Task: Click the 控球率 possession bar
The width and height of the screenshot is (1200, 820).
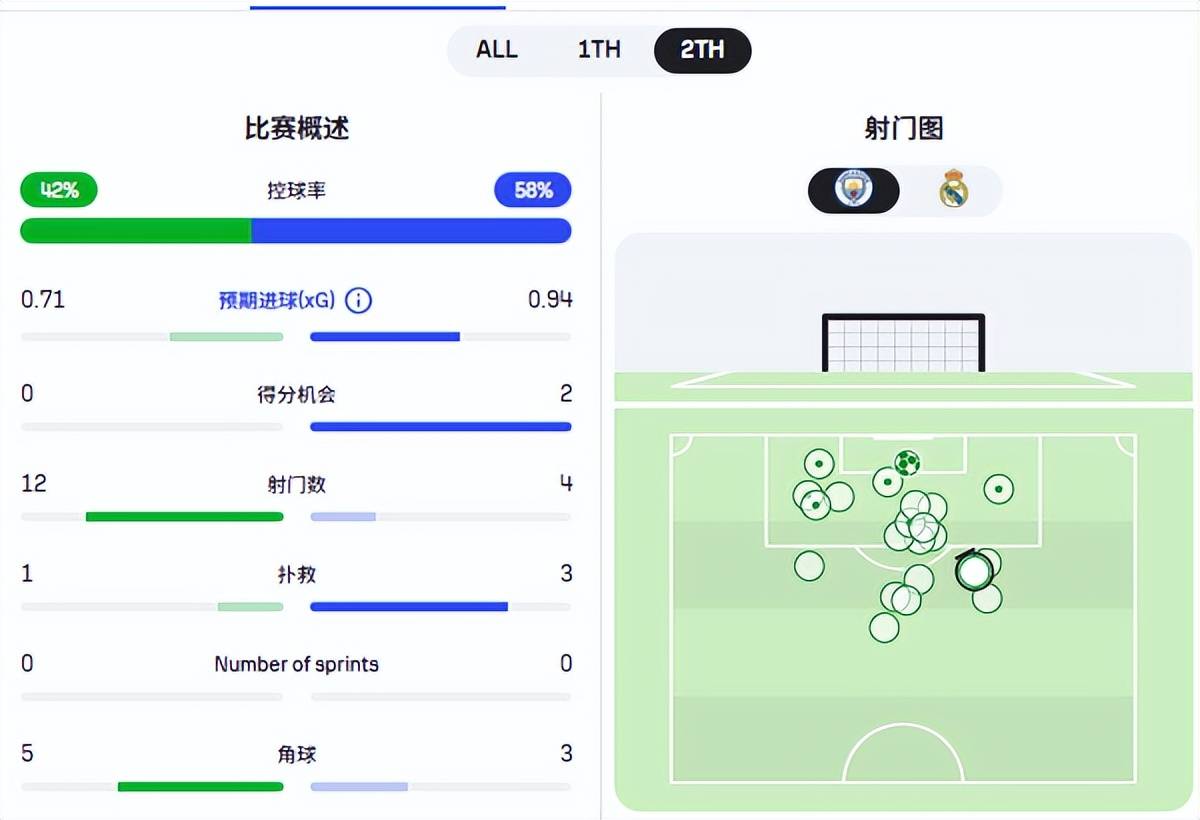Action: (296, 231)
